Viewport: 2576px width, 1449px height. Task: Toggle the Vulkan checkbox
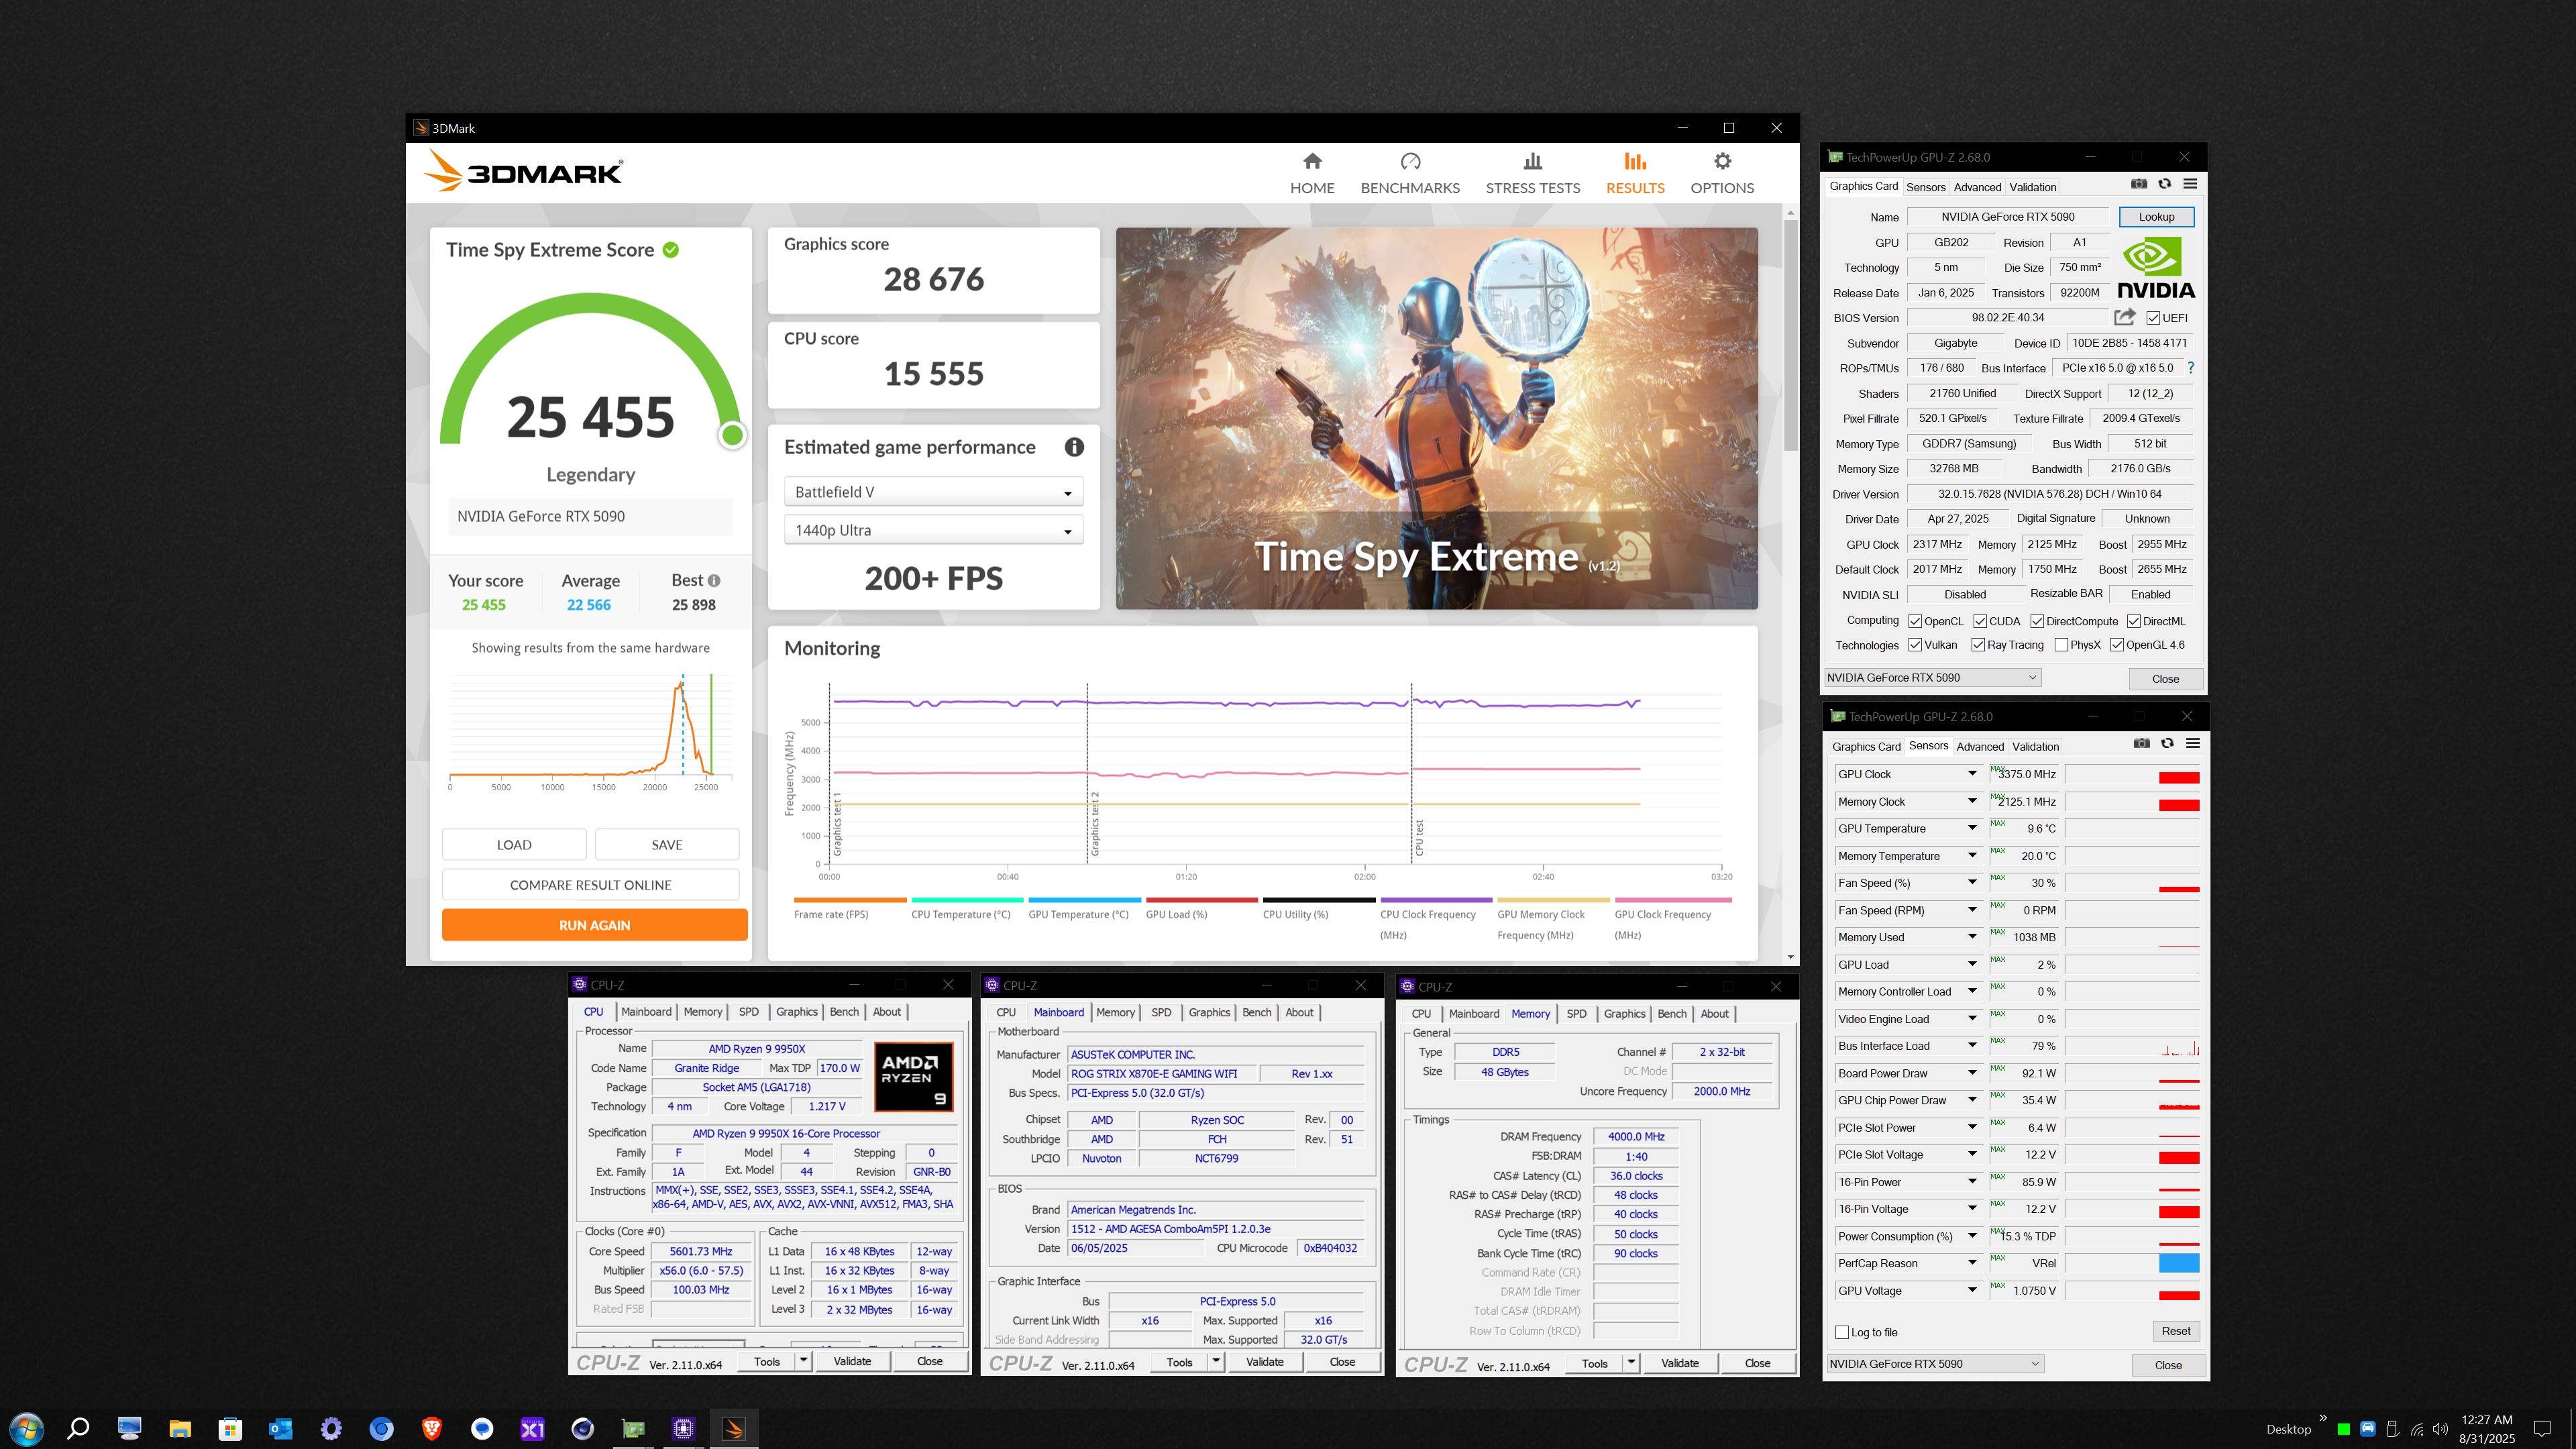pyautogui.click(x=1915, y=645)
